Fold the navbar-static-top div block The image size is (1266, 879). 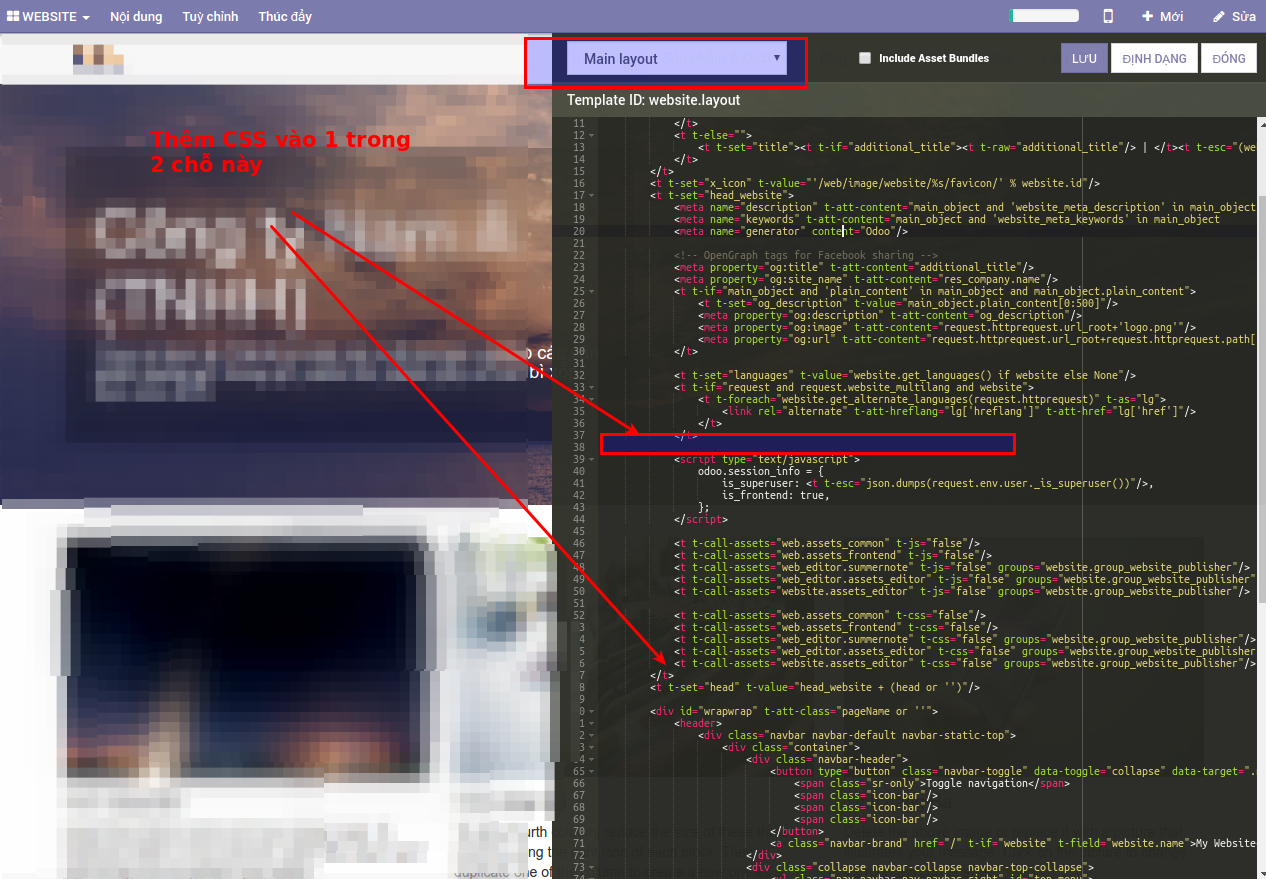591,735
